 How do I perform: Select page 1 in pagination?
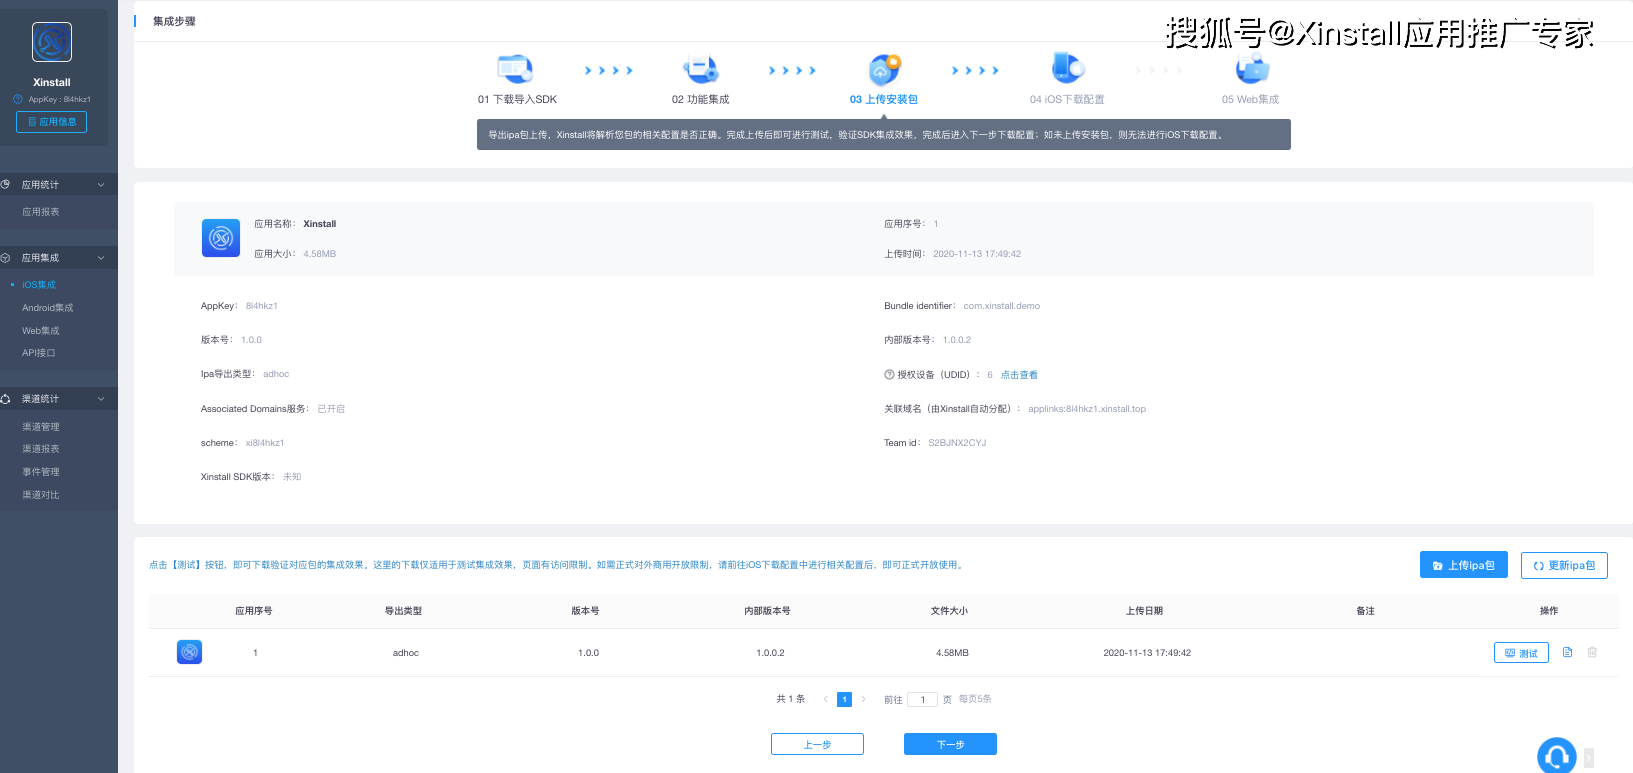(x=844, y=699)
